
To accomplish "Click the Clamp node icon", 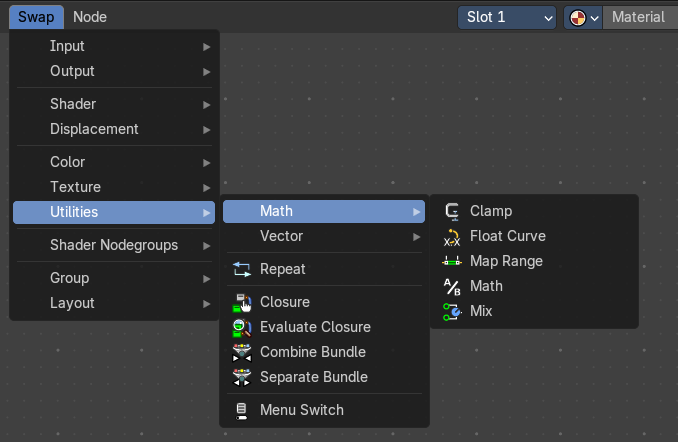I will (x=452, y=211).
